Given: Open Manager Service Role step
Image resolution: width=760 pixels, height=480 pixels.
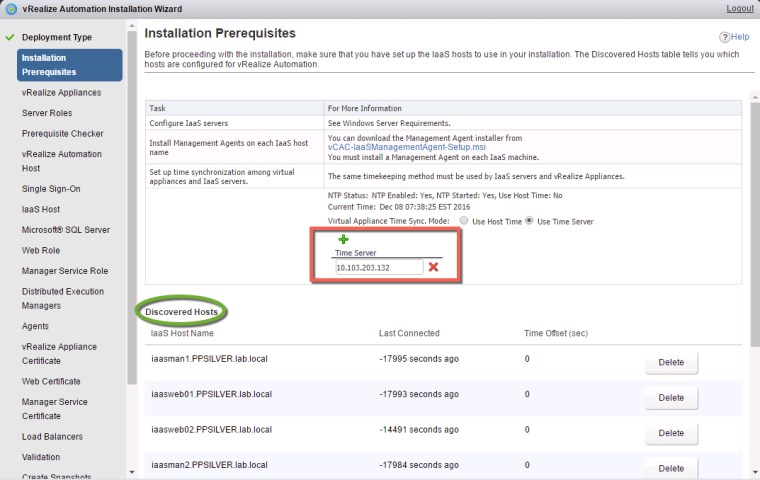Looking at the screenshot, I should 65,271.
